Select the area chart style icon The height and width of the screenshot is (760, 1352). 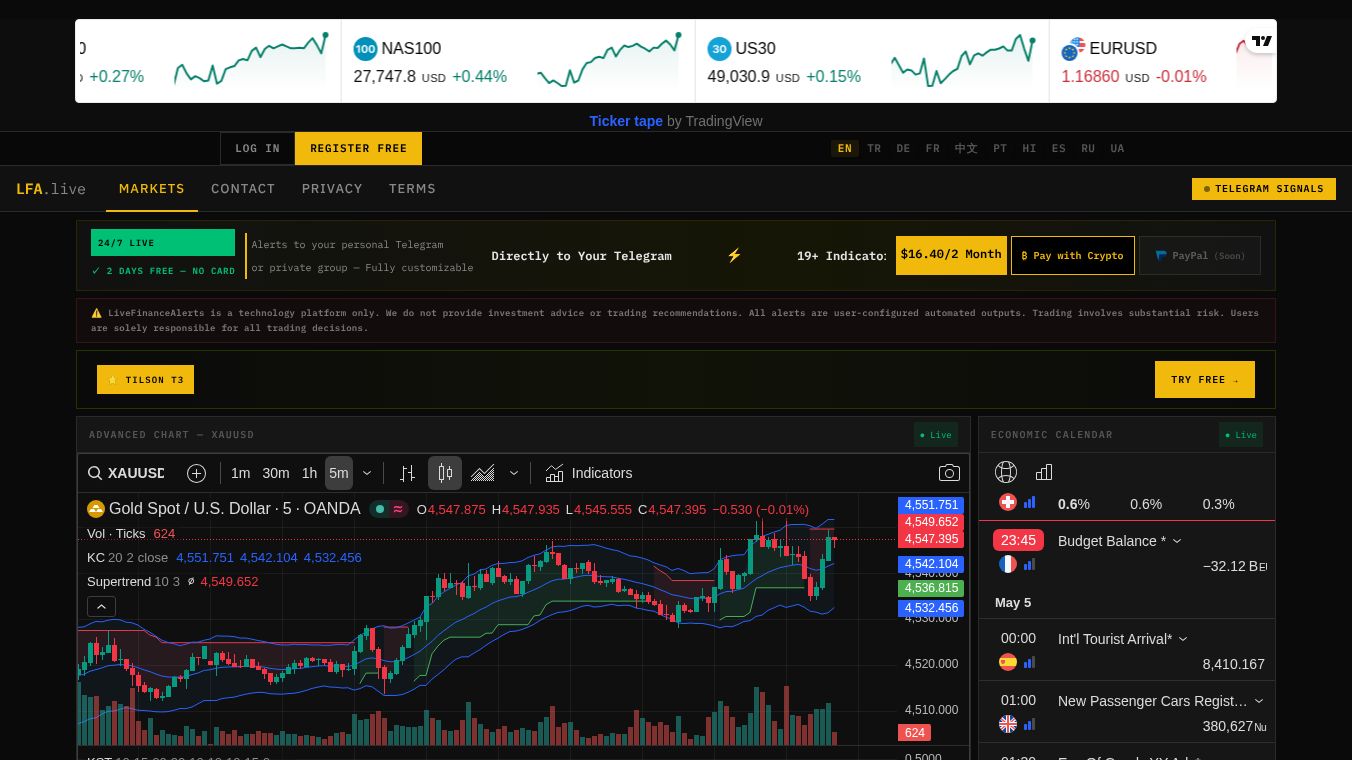[x=483, y=473]
